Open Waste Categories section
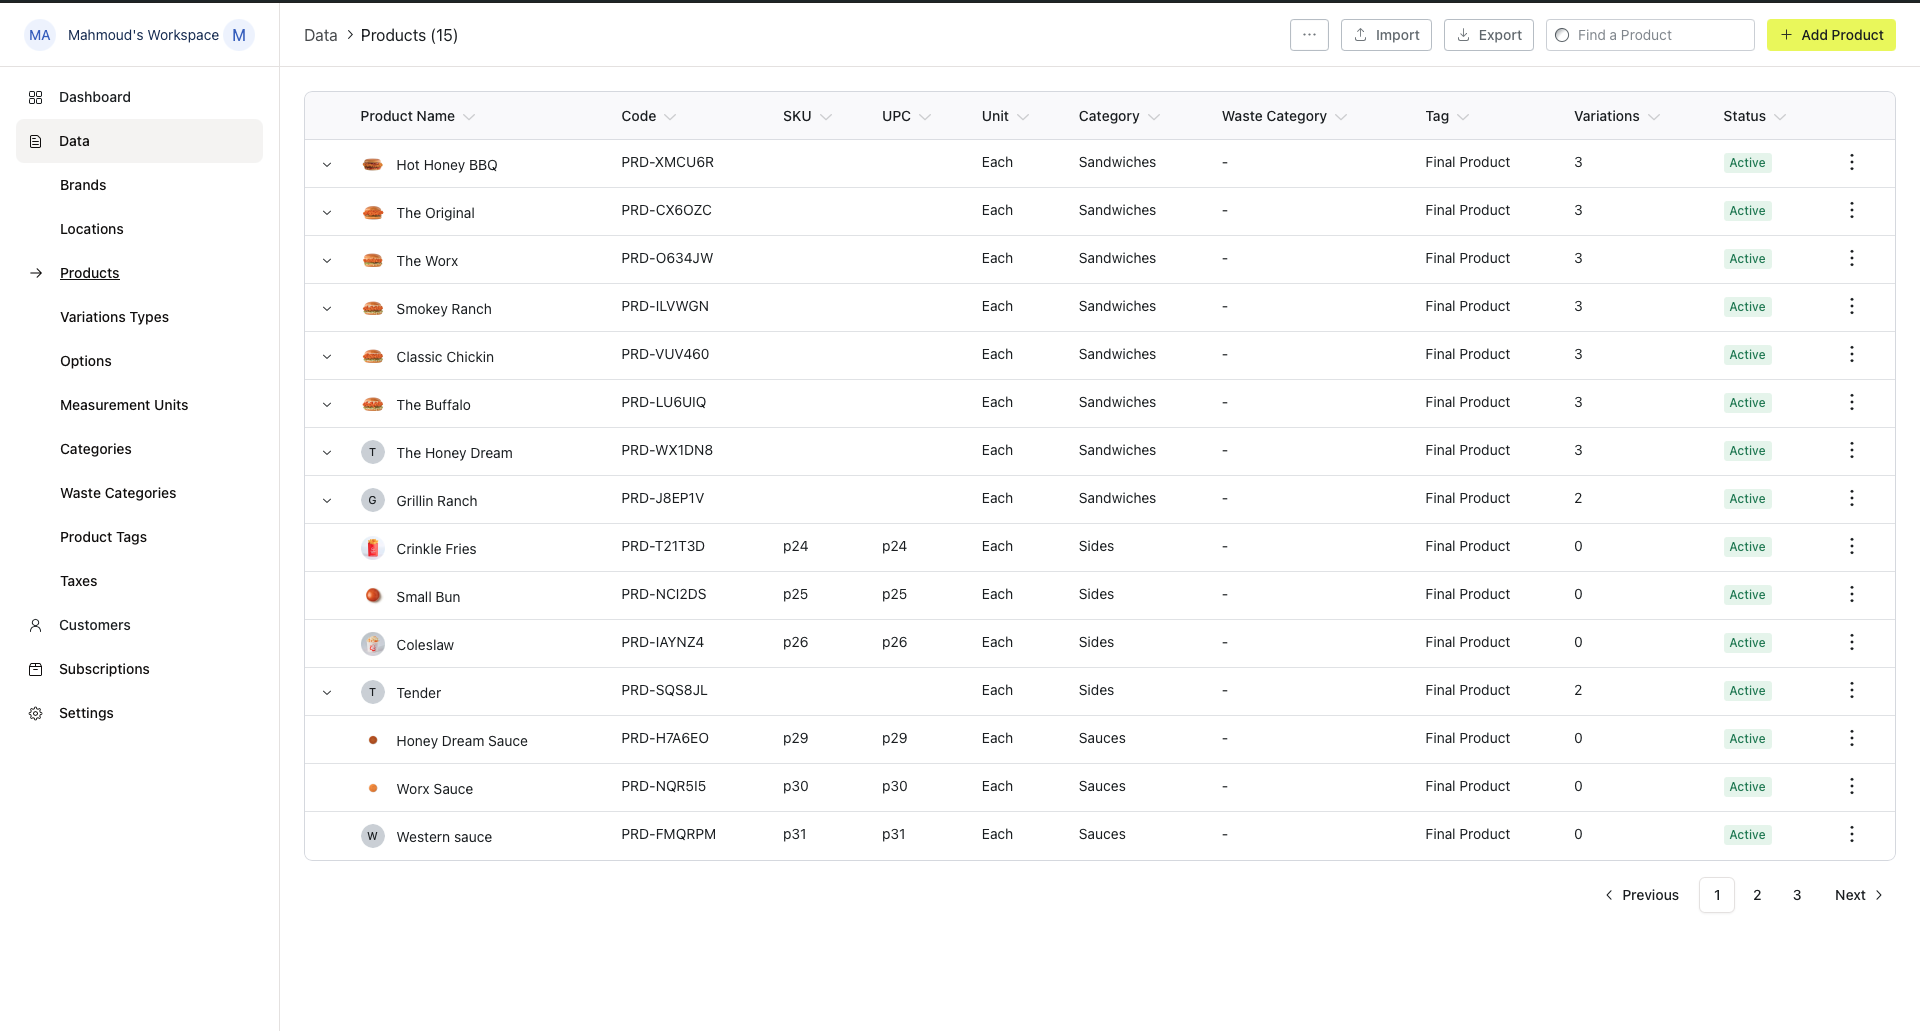1920x1031 pixels. click(x=118, y=493)
